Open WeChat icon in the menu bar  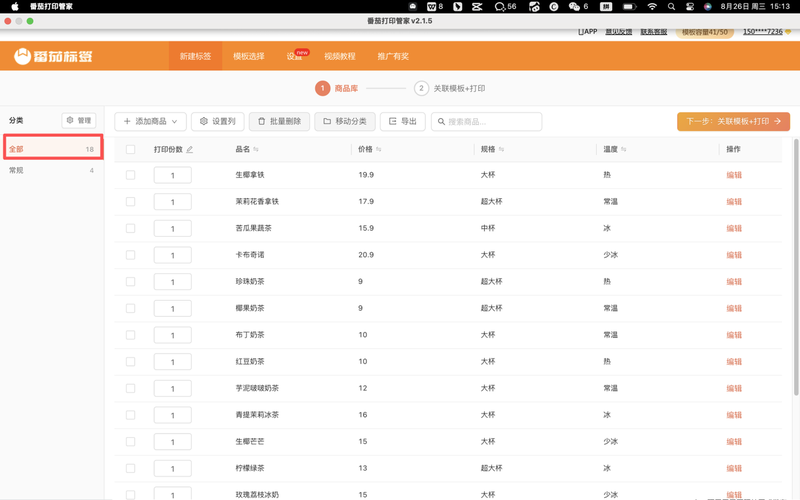[574, 6]
